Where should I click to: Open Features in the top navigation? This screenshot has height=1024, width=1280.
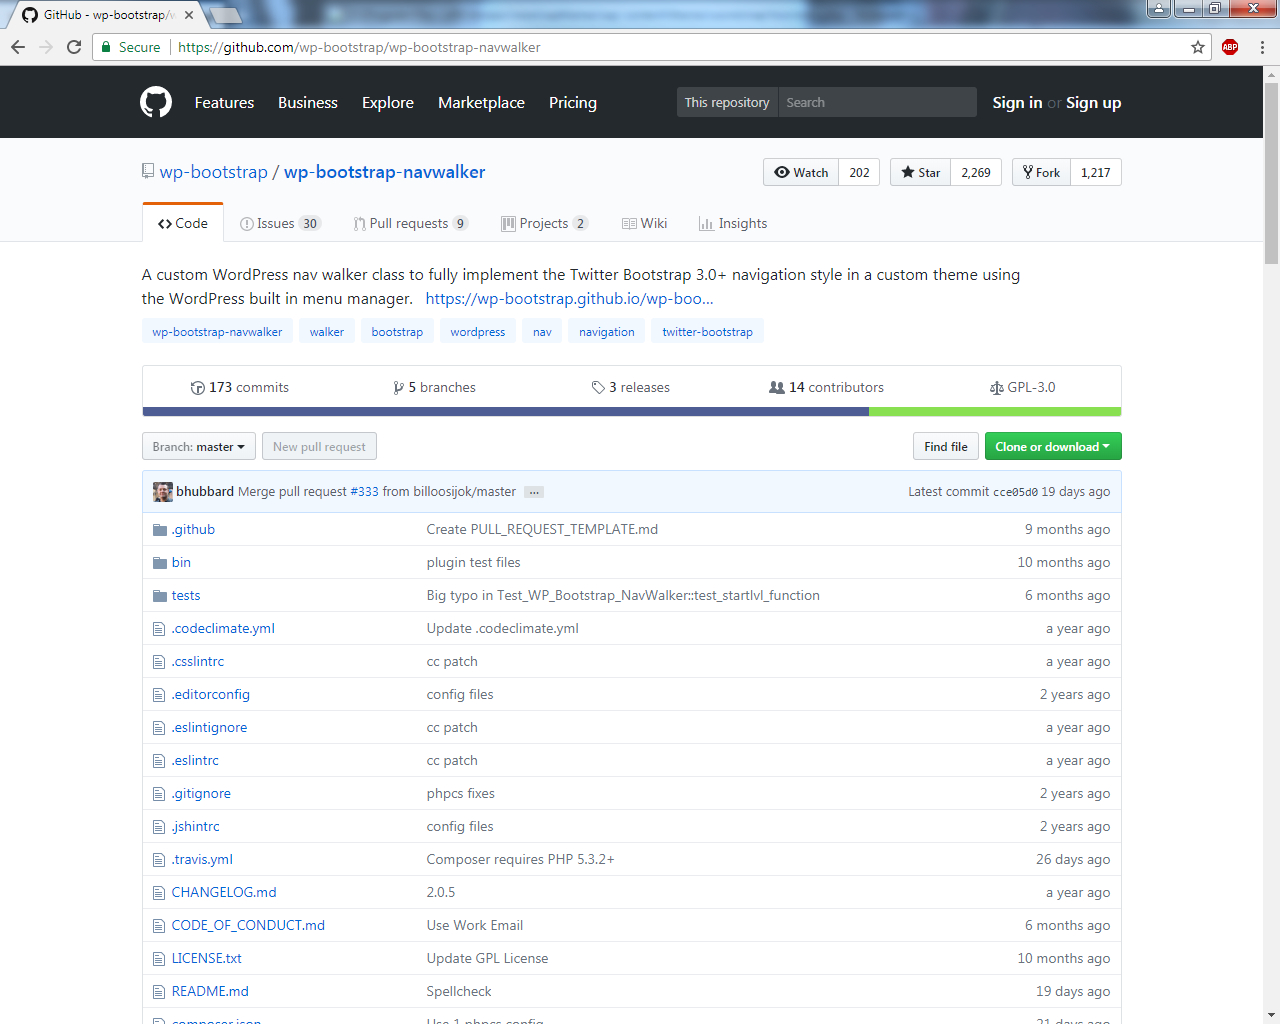tap(224, 102)
